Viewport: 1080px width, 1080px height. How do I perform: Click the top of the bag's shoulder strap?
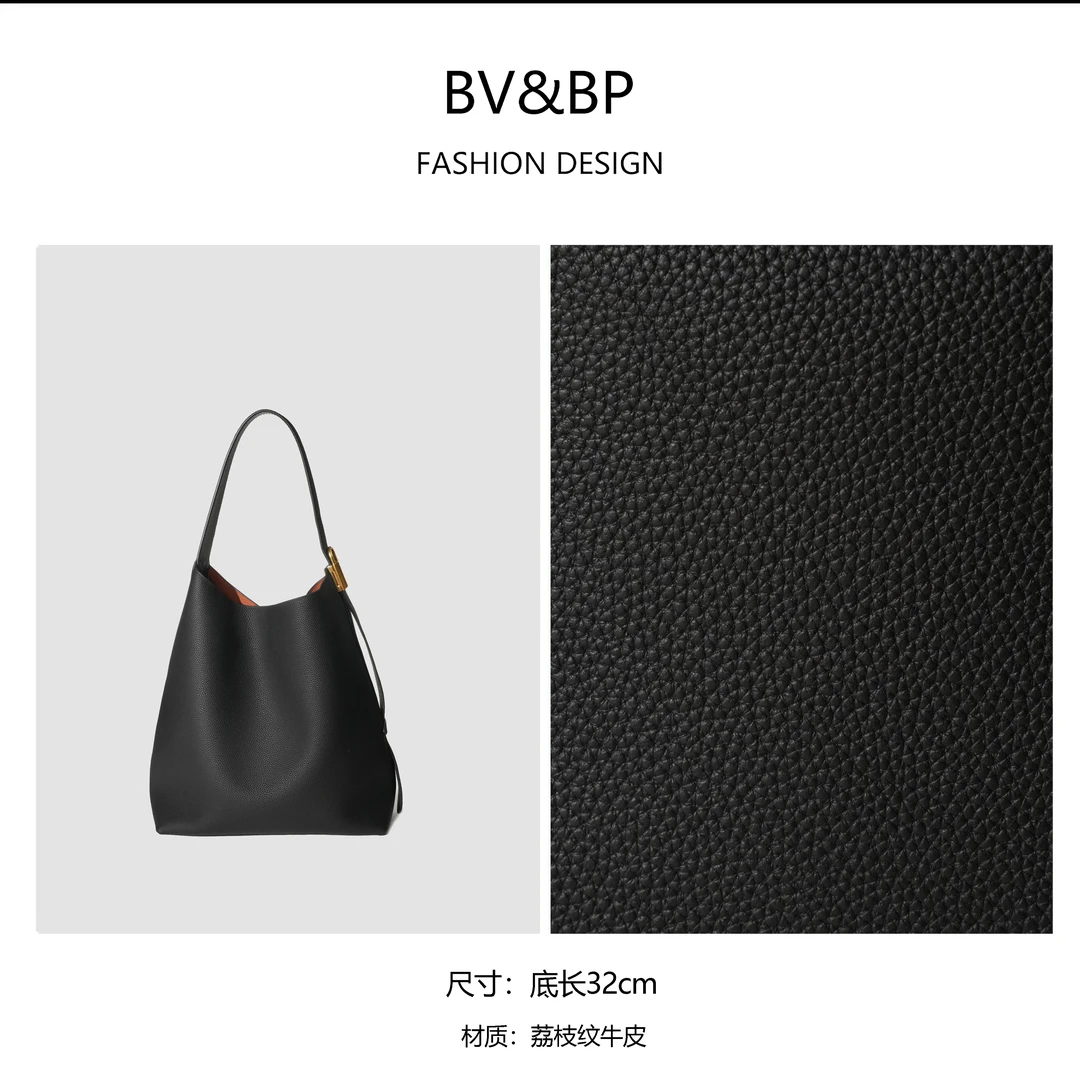pyautogui.click(x=267, y=415)
